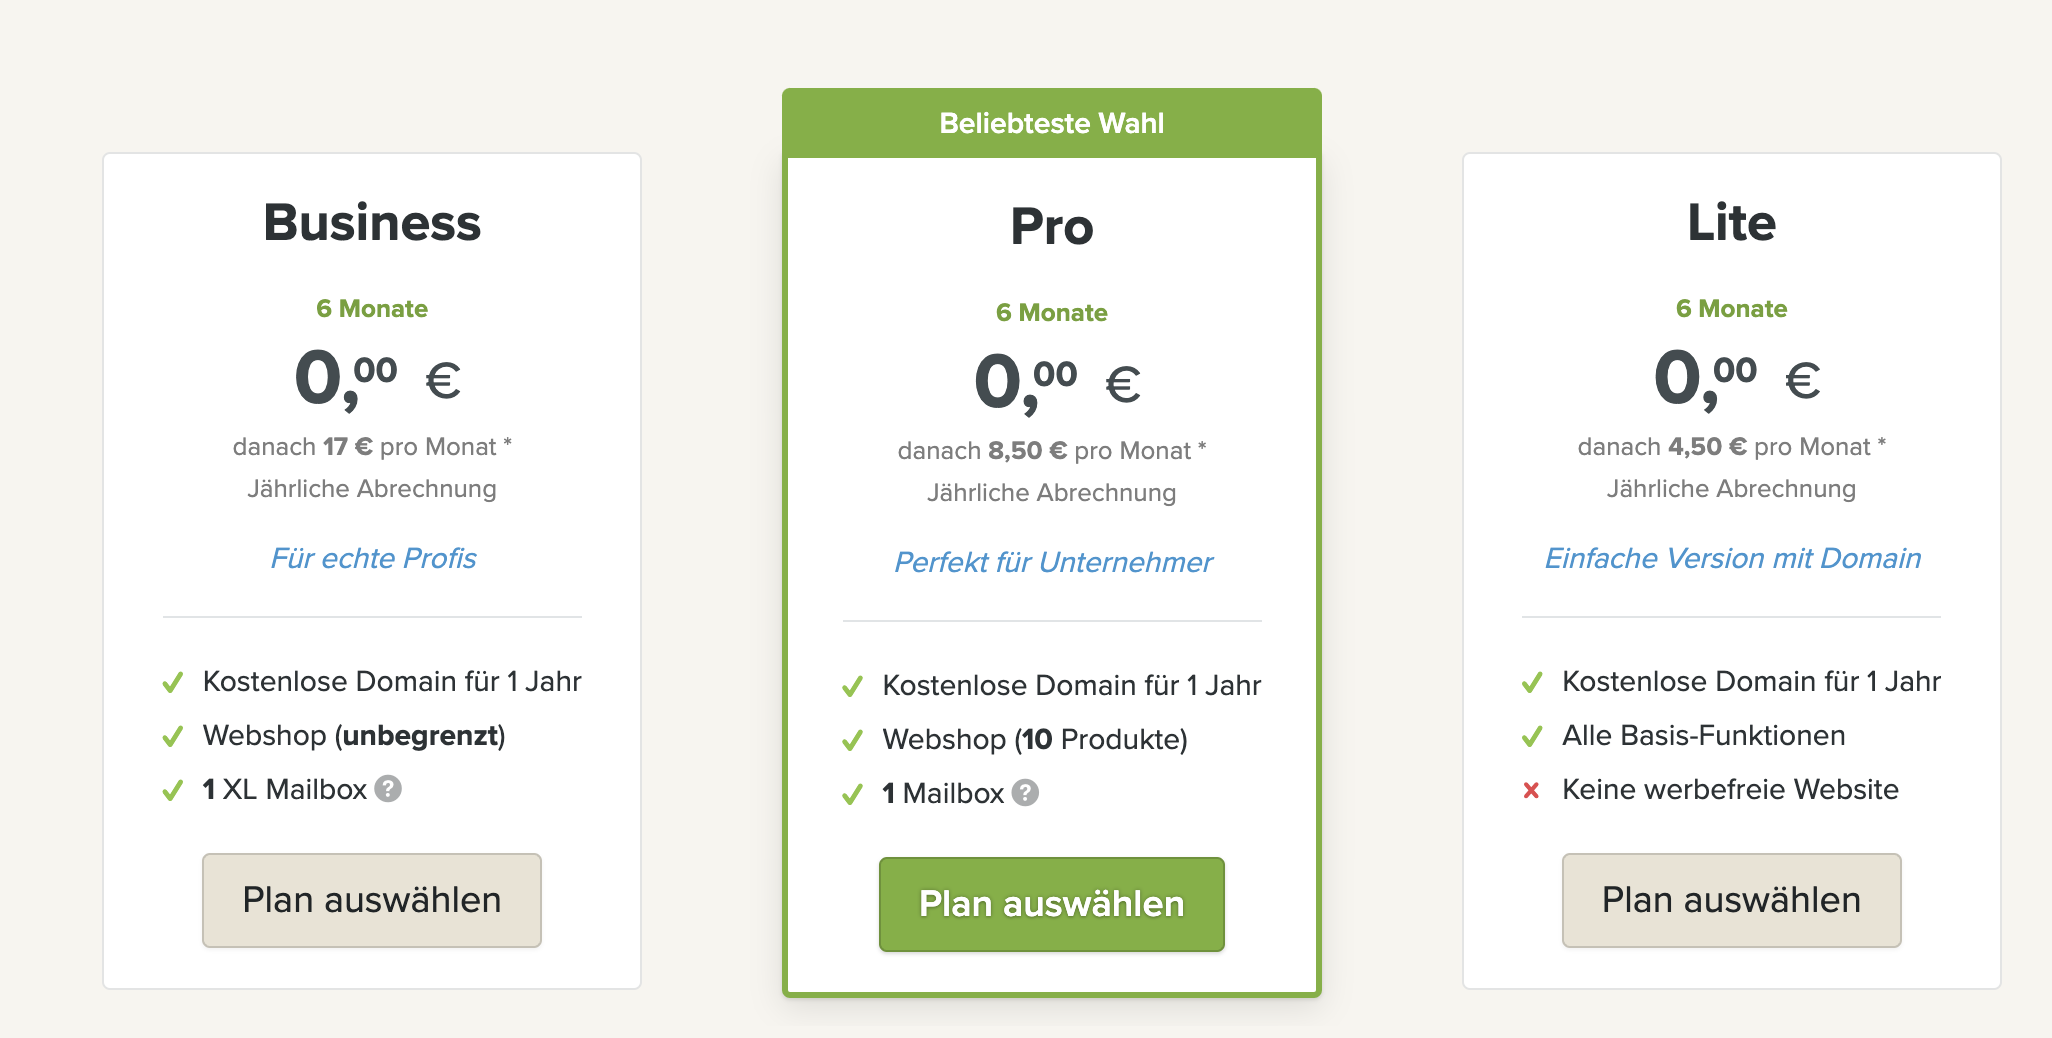Screen dimensions: 2052x1038
Task: Click checkmark beside Lite Kostenlose Domain
Action: pyautogui.click(x=1532, y=683)
